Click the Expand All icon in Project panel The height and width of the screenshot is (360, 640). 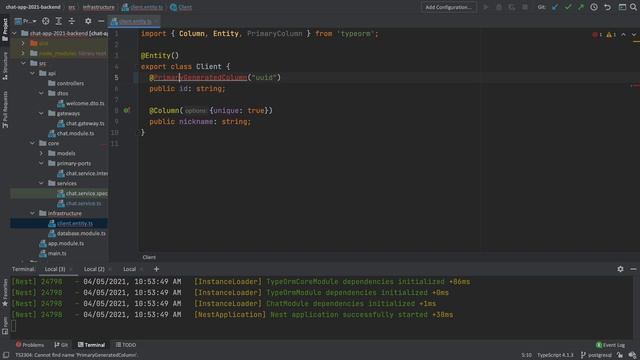coord(59,21)
